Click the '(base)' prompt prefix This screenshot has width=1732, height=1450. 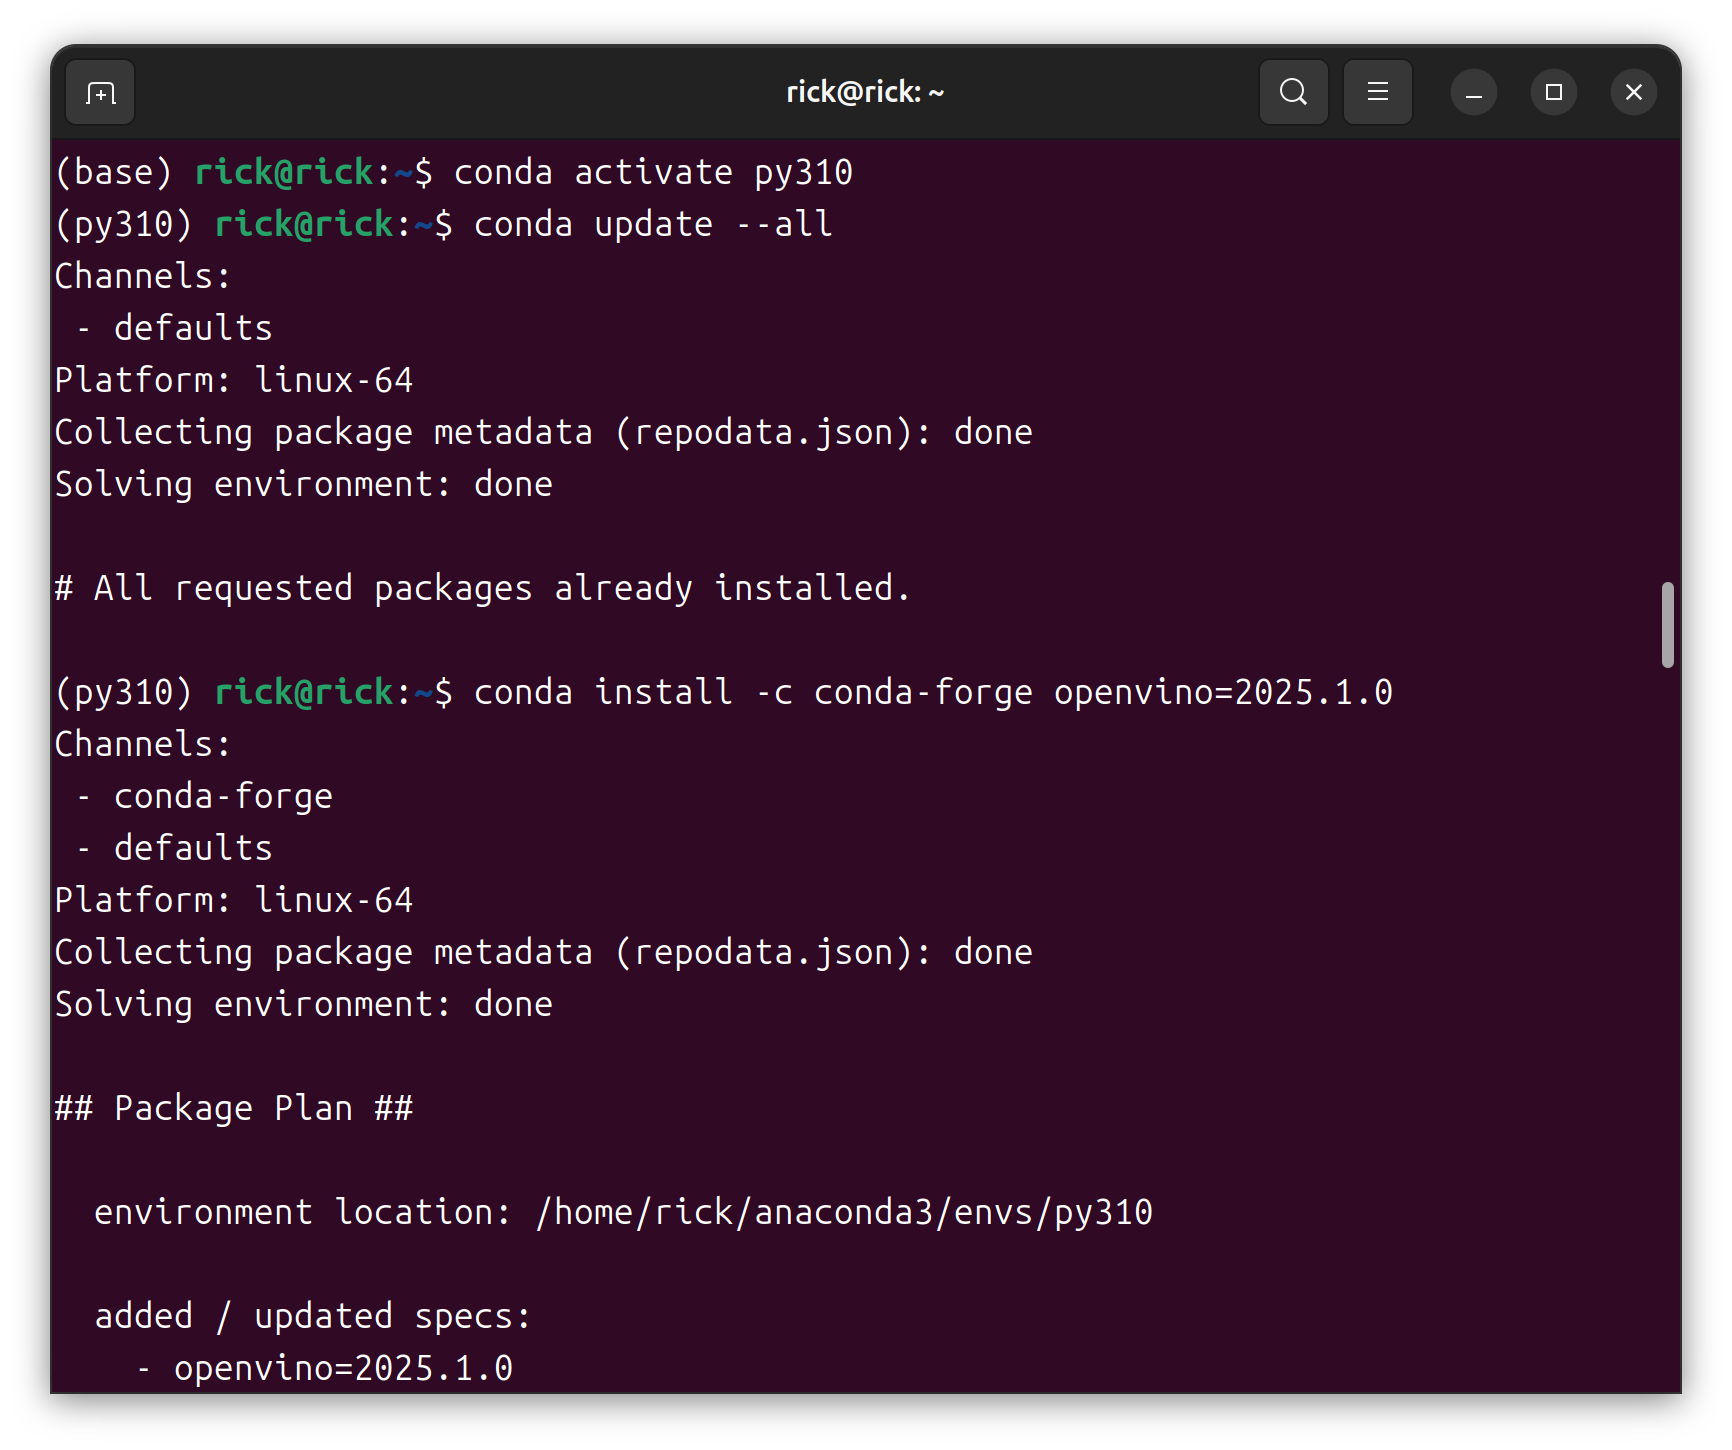114,172
